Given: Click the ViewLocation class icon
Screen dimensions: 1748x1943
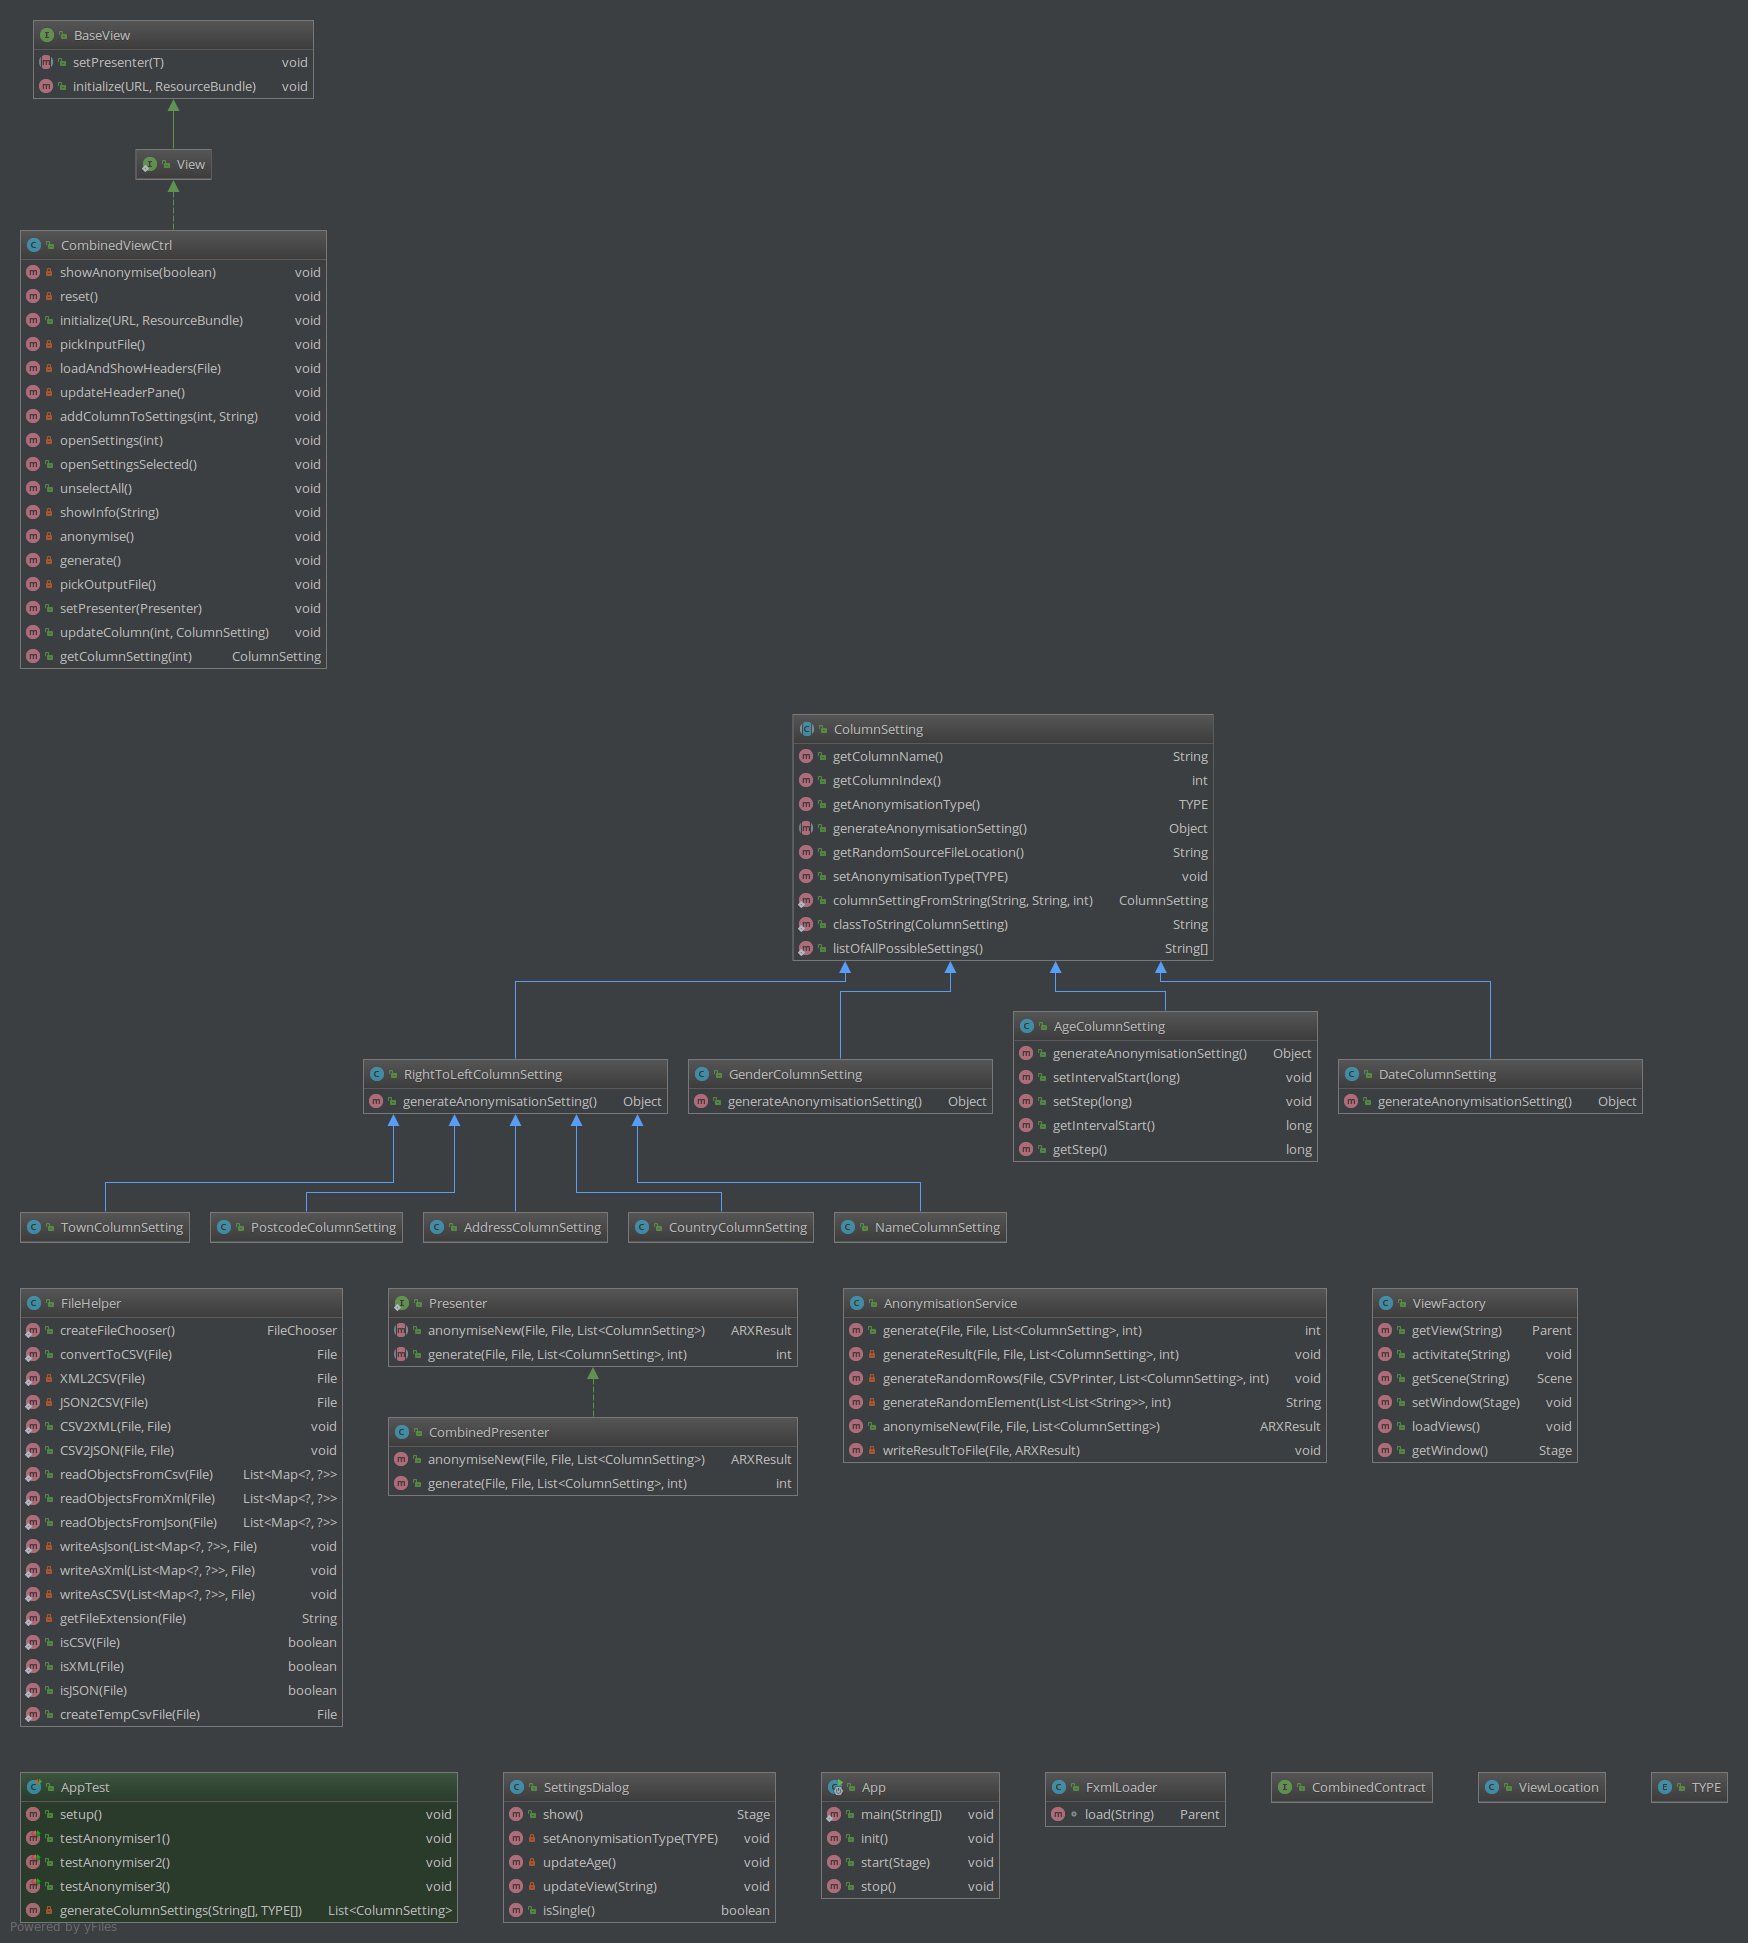Looking at the screenshot, I should click(1491, 1787).
